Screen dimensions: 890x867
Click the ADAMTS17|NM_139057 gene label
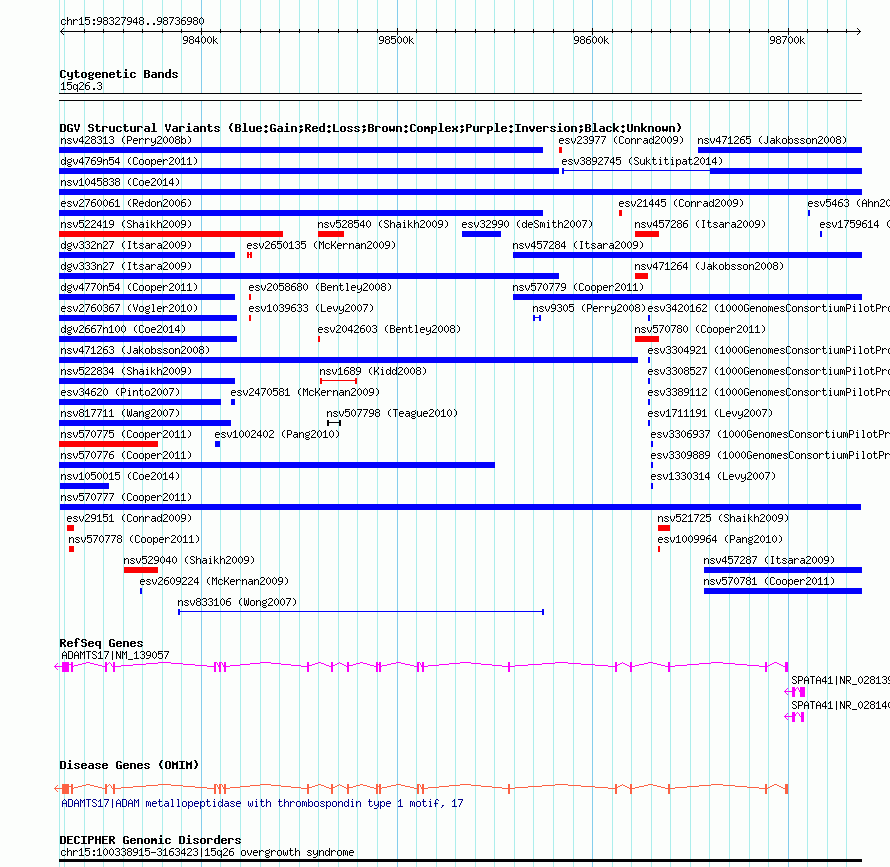point(115,655)
